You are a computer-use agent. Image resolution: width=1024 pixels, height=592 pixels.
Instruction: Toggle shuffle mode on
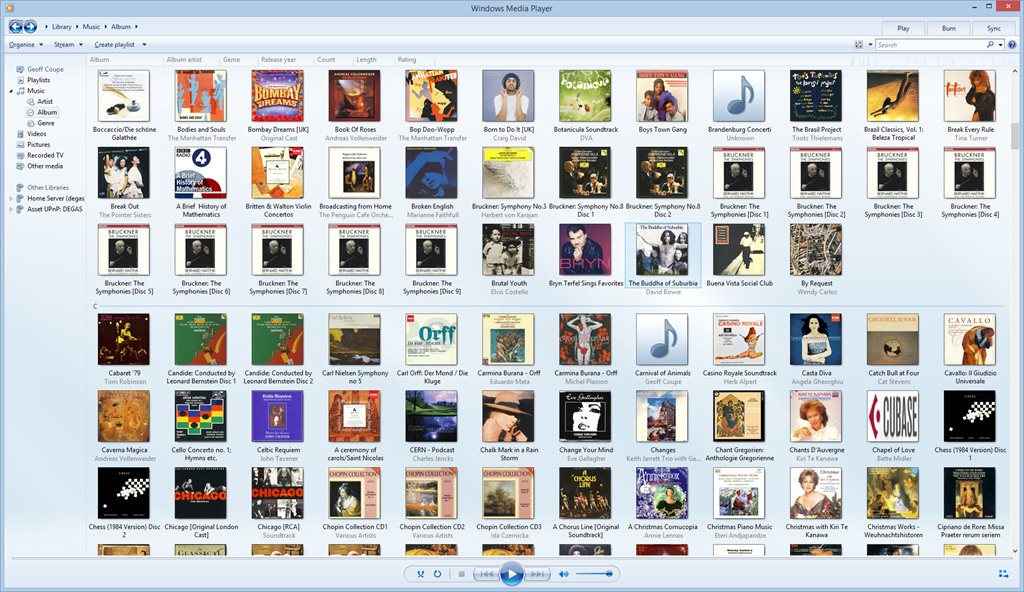[x=421, y=574]
